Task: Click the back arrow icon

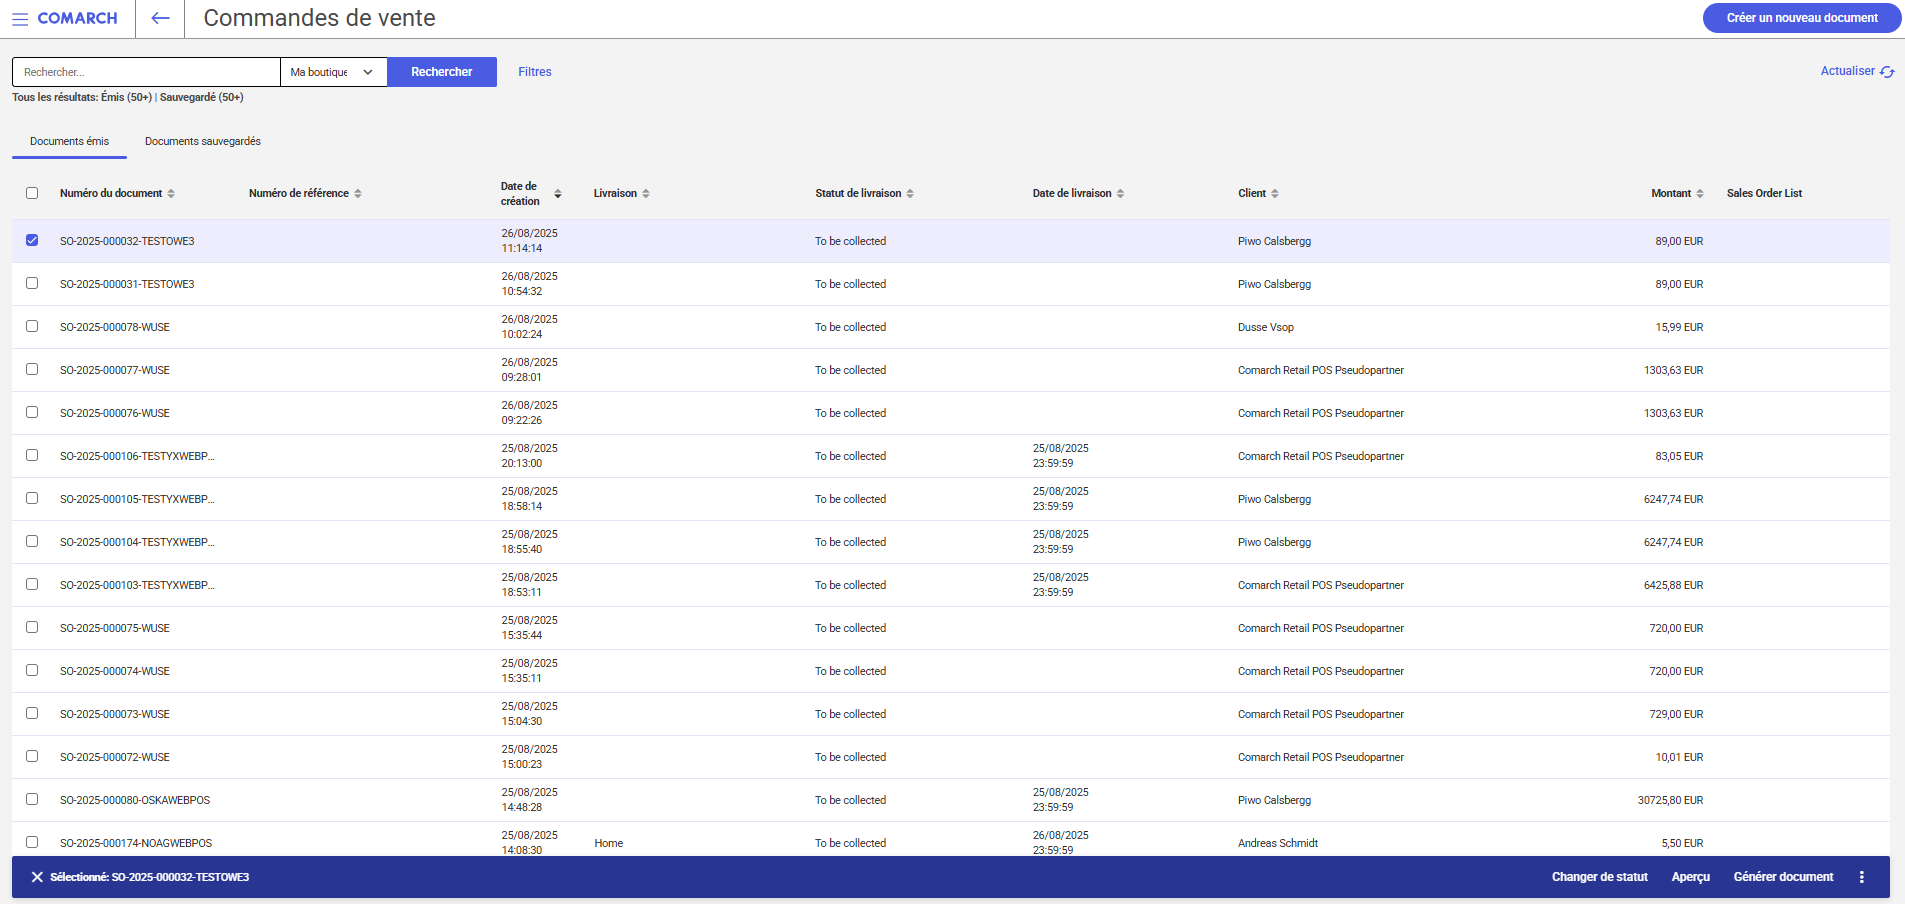Action: point(160,18)
